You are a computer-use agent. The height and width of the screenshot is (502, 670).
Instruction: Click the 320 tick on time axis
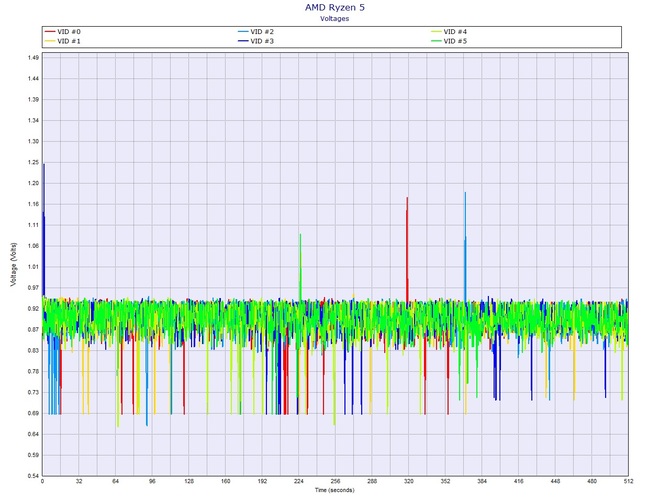point(408,481)
